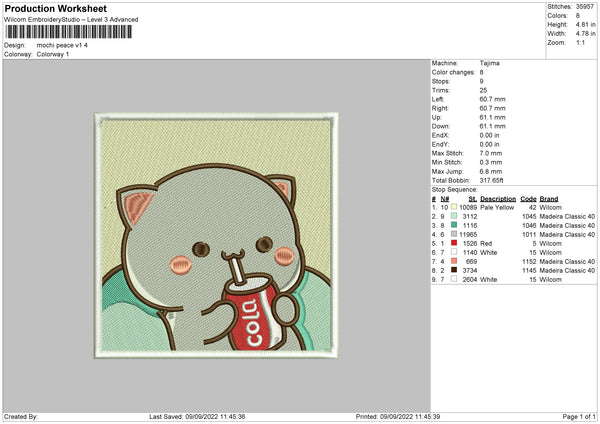Click the 'Printed' timestamp in footer
Viewport: 600px width, 424px height.
coord(398,416)
